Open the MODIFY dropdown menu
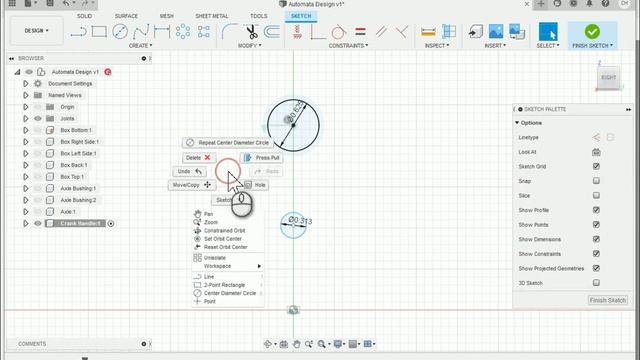This screenshot has height=360, width=640. click(x=249, y=46)
